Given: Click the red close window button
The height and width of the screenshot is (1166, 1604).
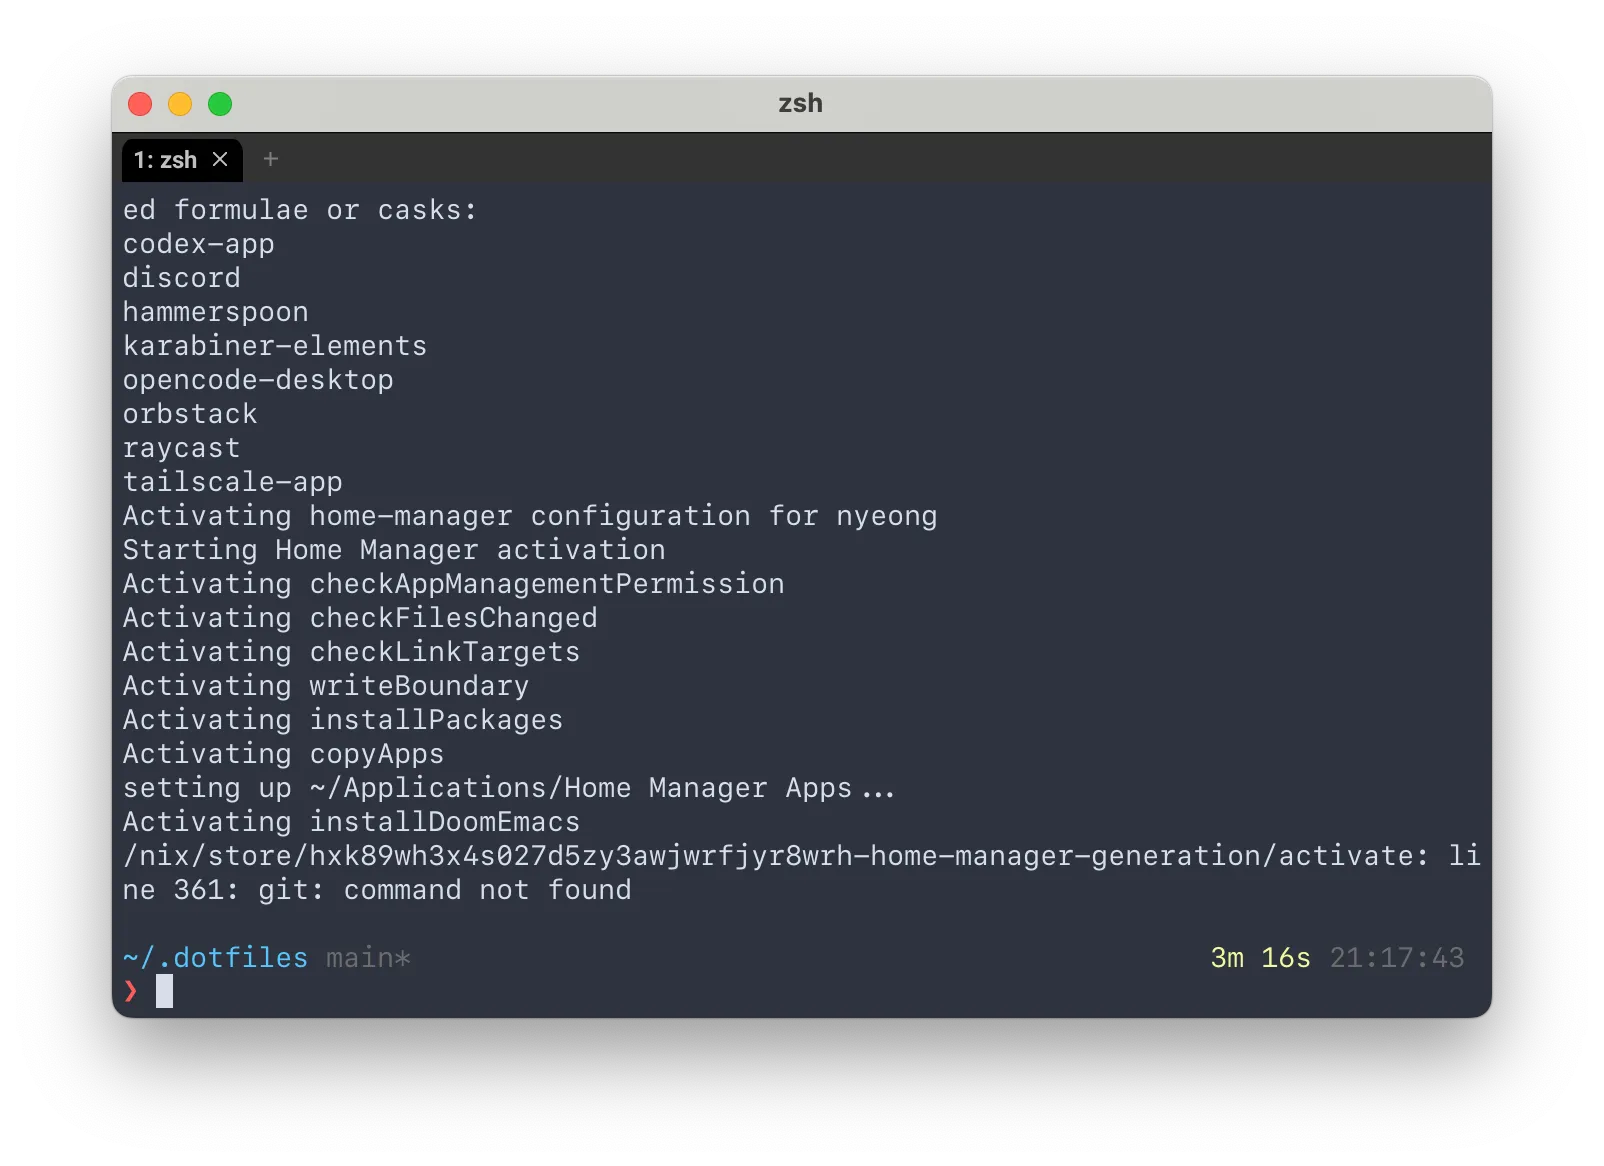Looking at the screenshot, I should click(x=140, y=104).
